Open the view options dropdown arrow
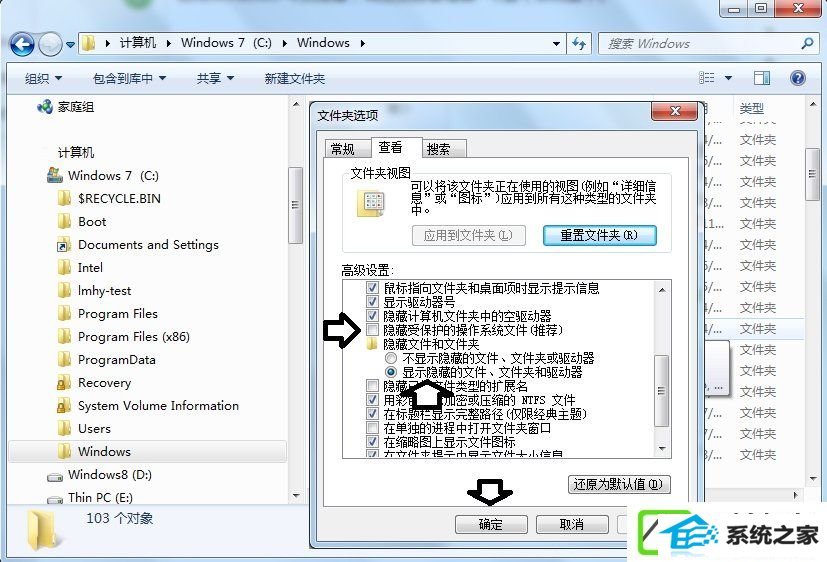 point(728,78)
